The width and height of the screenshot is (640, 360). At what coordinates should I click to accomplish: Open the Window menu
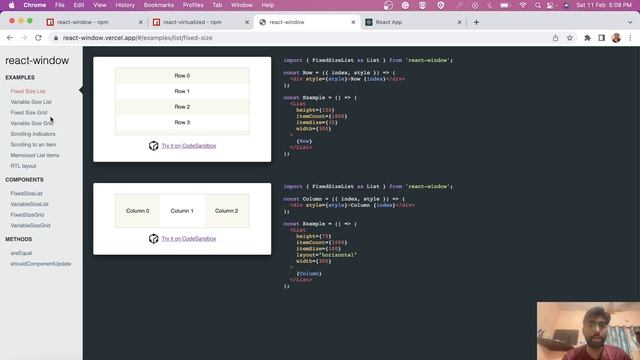tap(242, 5)
